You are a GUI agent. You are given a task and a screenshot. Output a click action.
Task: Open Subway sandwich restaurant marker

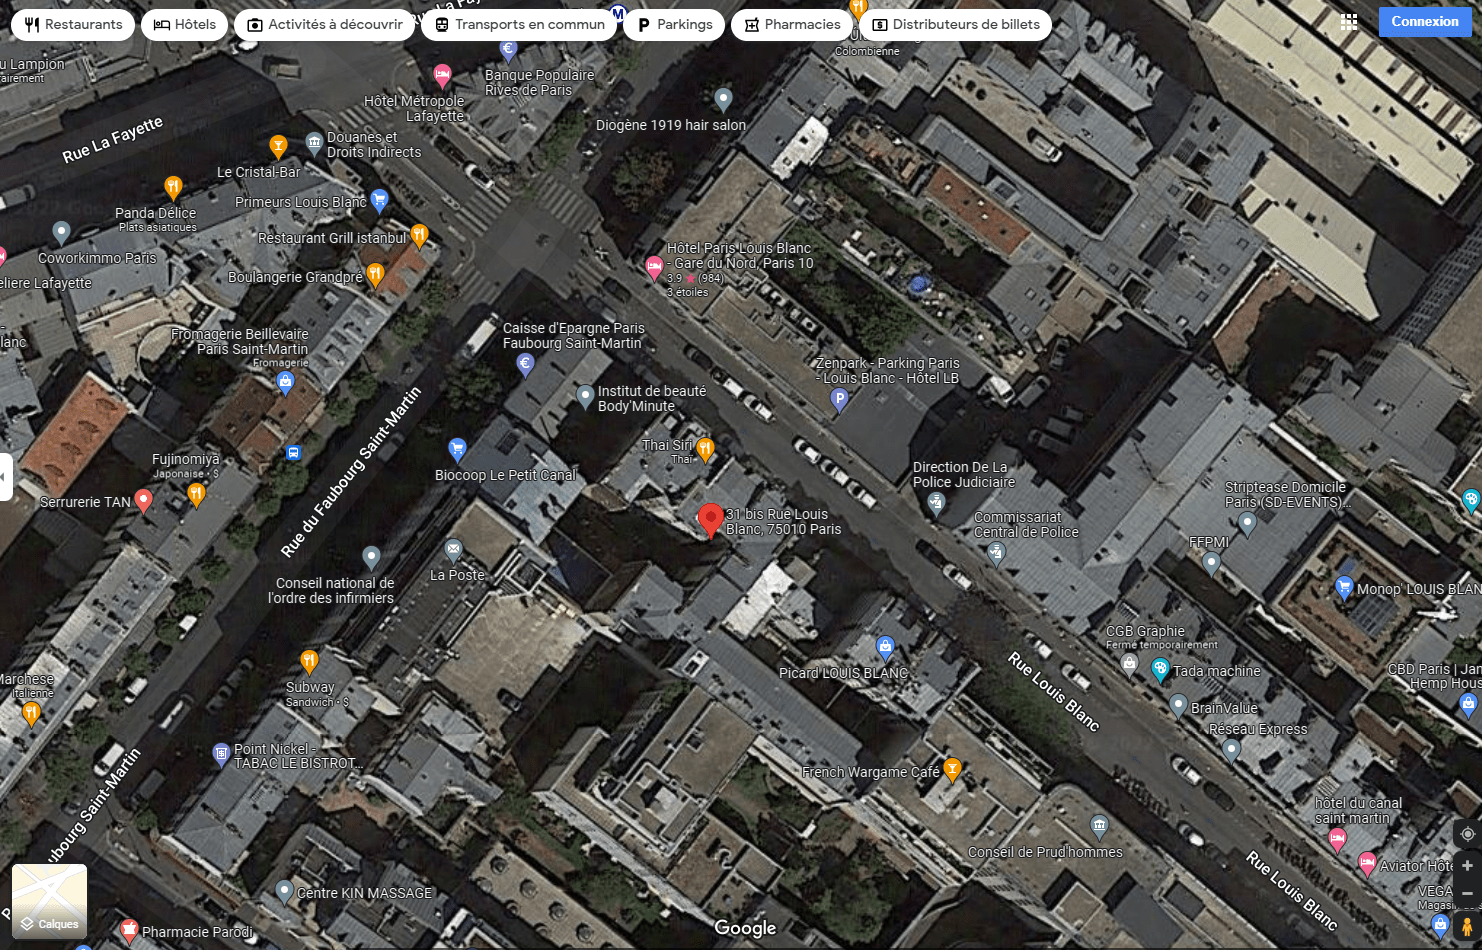310,661
